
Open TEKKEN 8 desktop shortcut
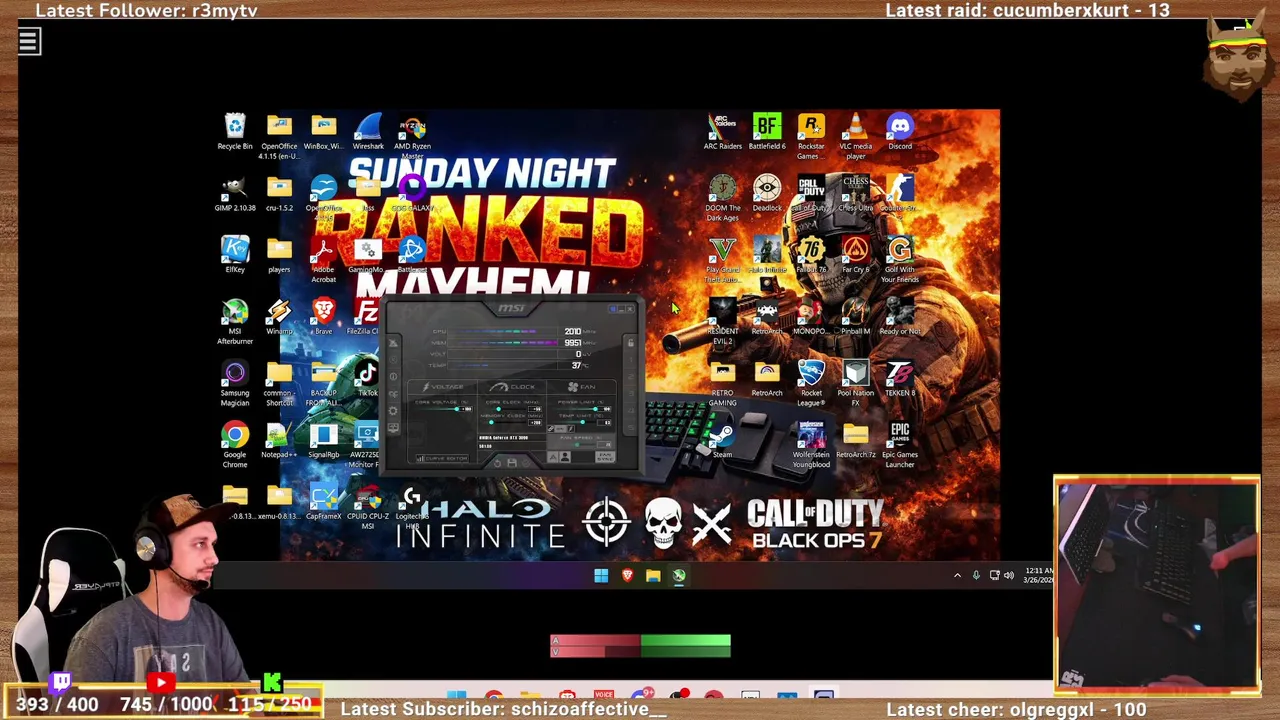900,379
